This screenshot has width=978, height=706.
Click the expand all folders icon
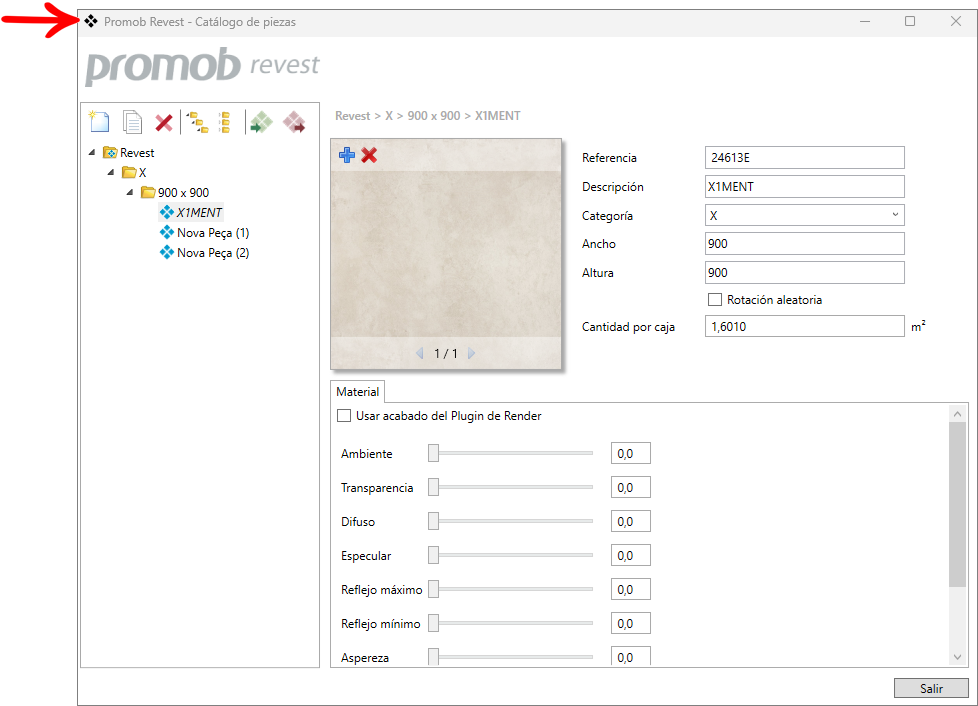(x=198, y=122)
